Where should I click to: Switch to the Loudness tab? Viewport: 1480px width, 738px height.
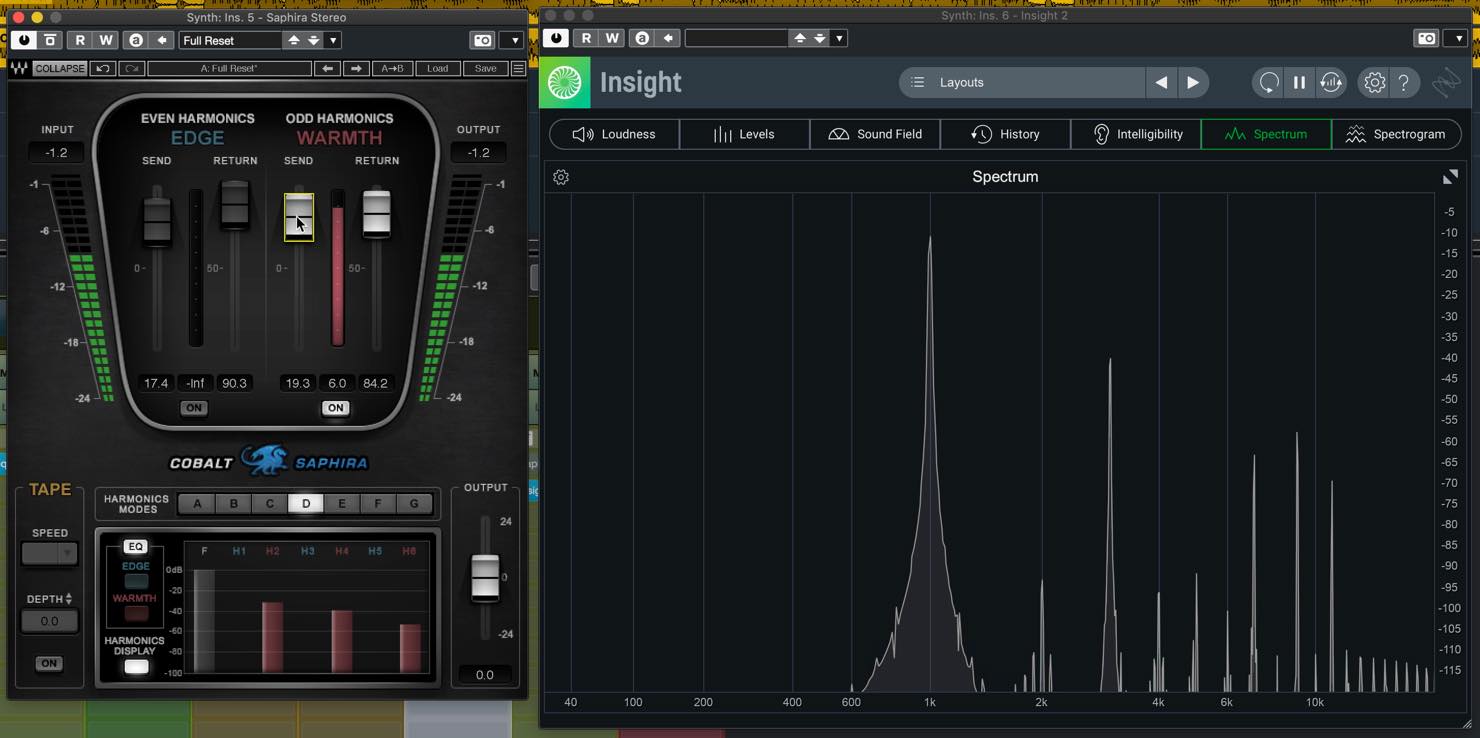point(614,134)
